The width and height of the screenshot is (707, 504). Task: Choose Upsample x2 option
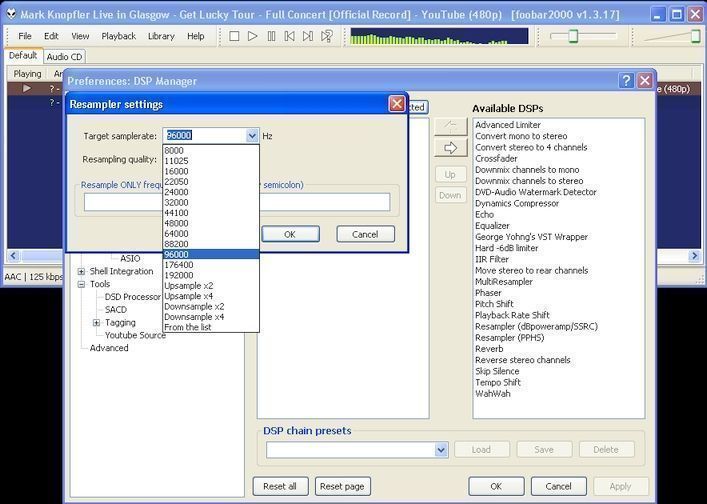[x=211, y=286]
